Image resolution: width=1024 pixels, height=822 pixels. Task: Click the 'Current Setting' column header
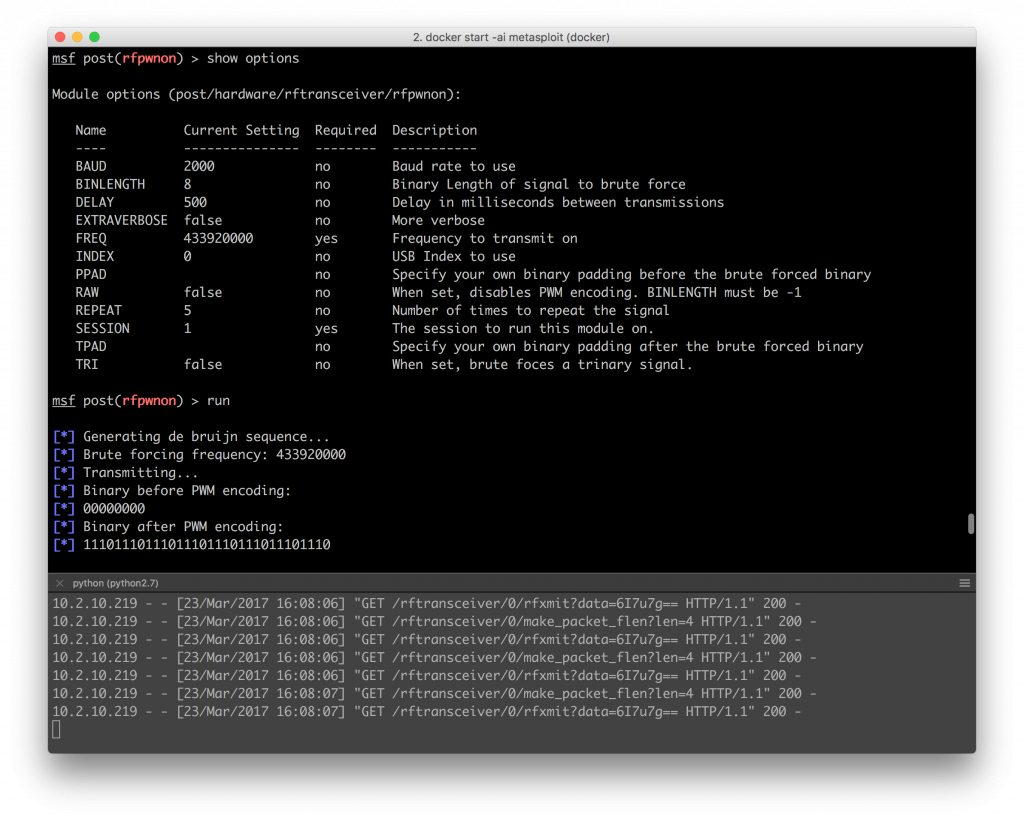(x=241, y=130)
